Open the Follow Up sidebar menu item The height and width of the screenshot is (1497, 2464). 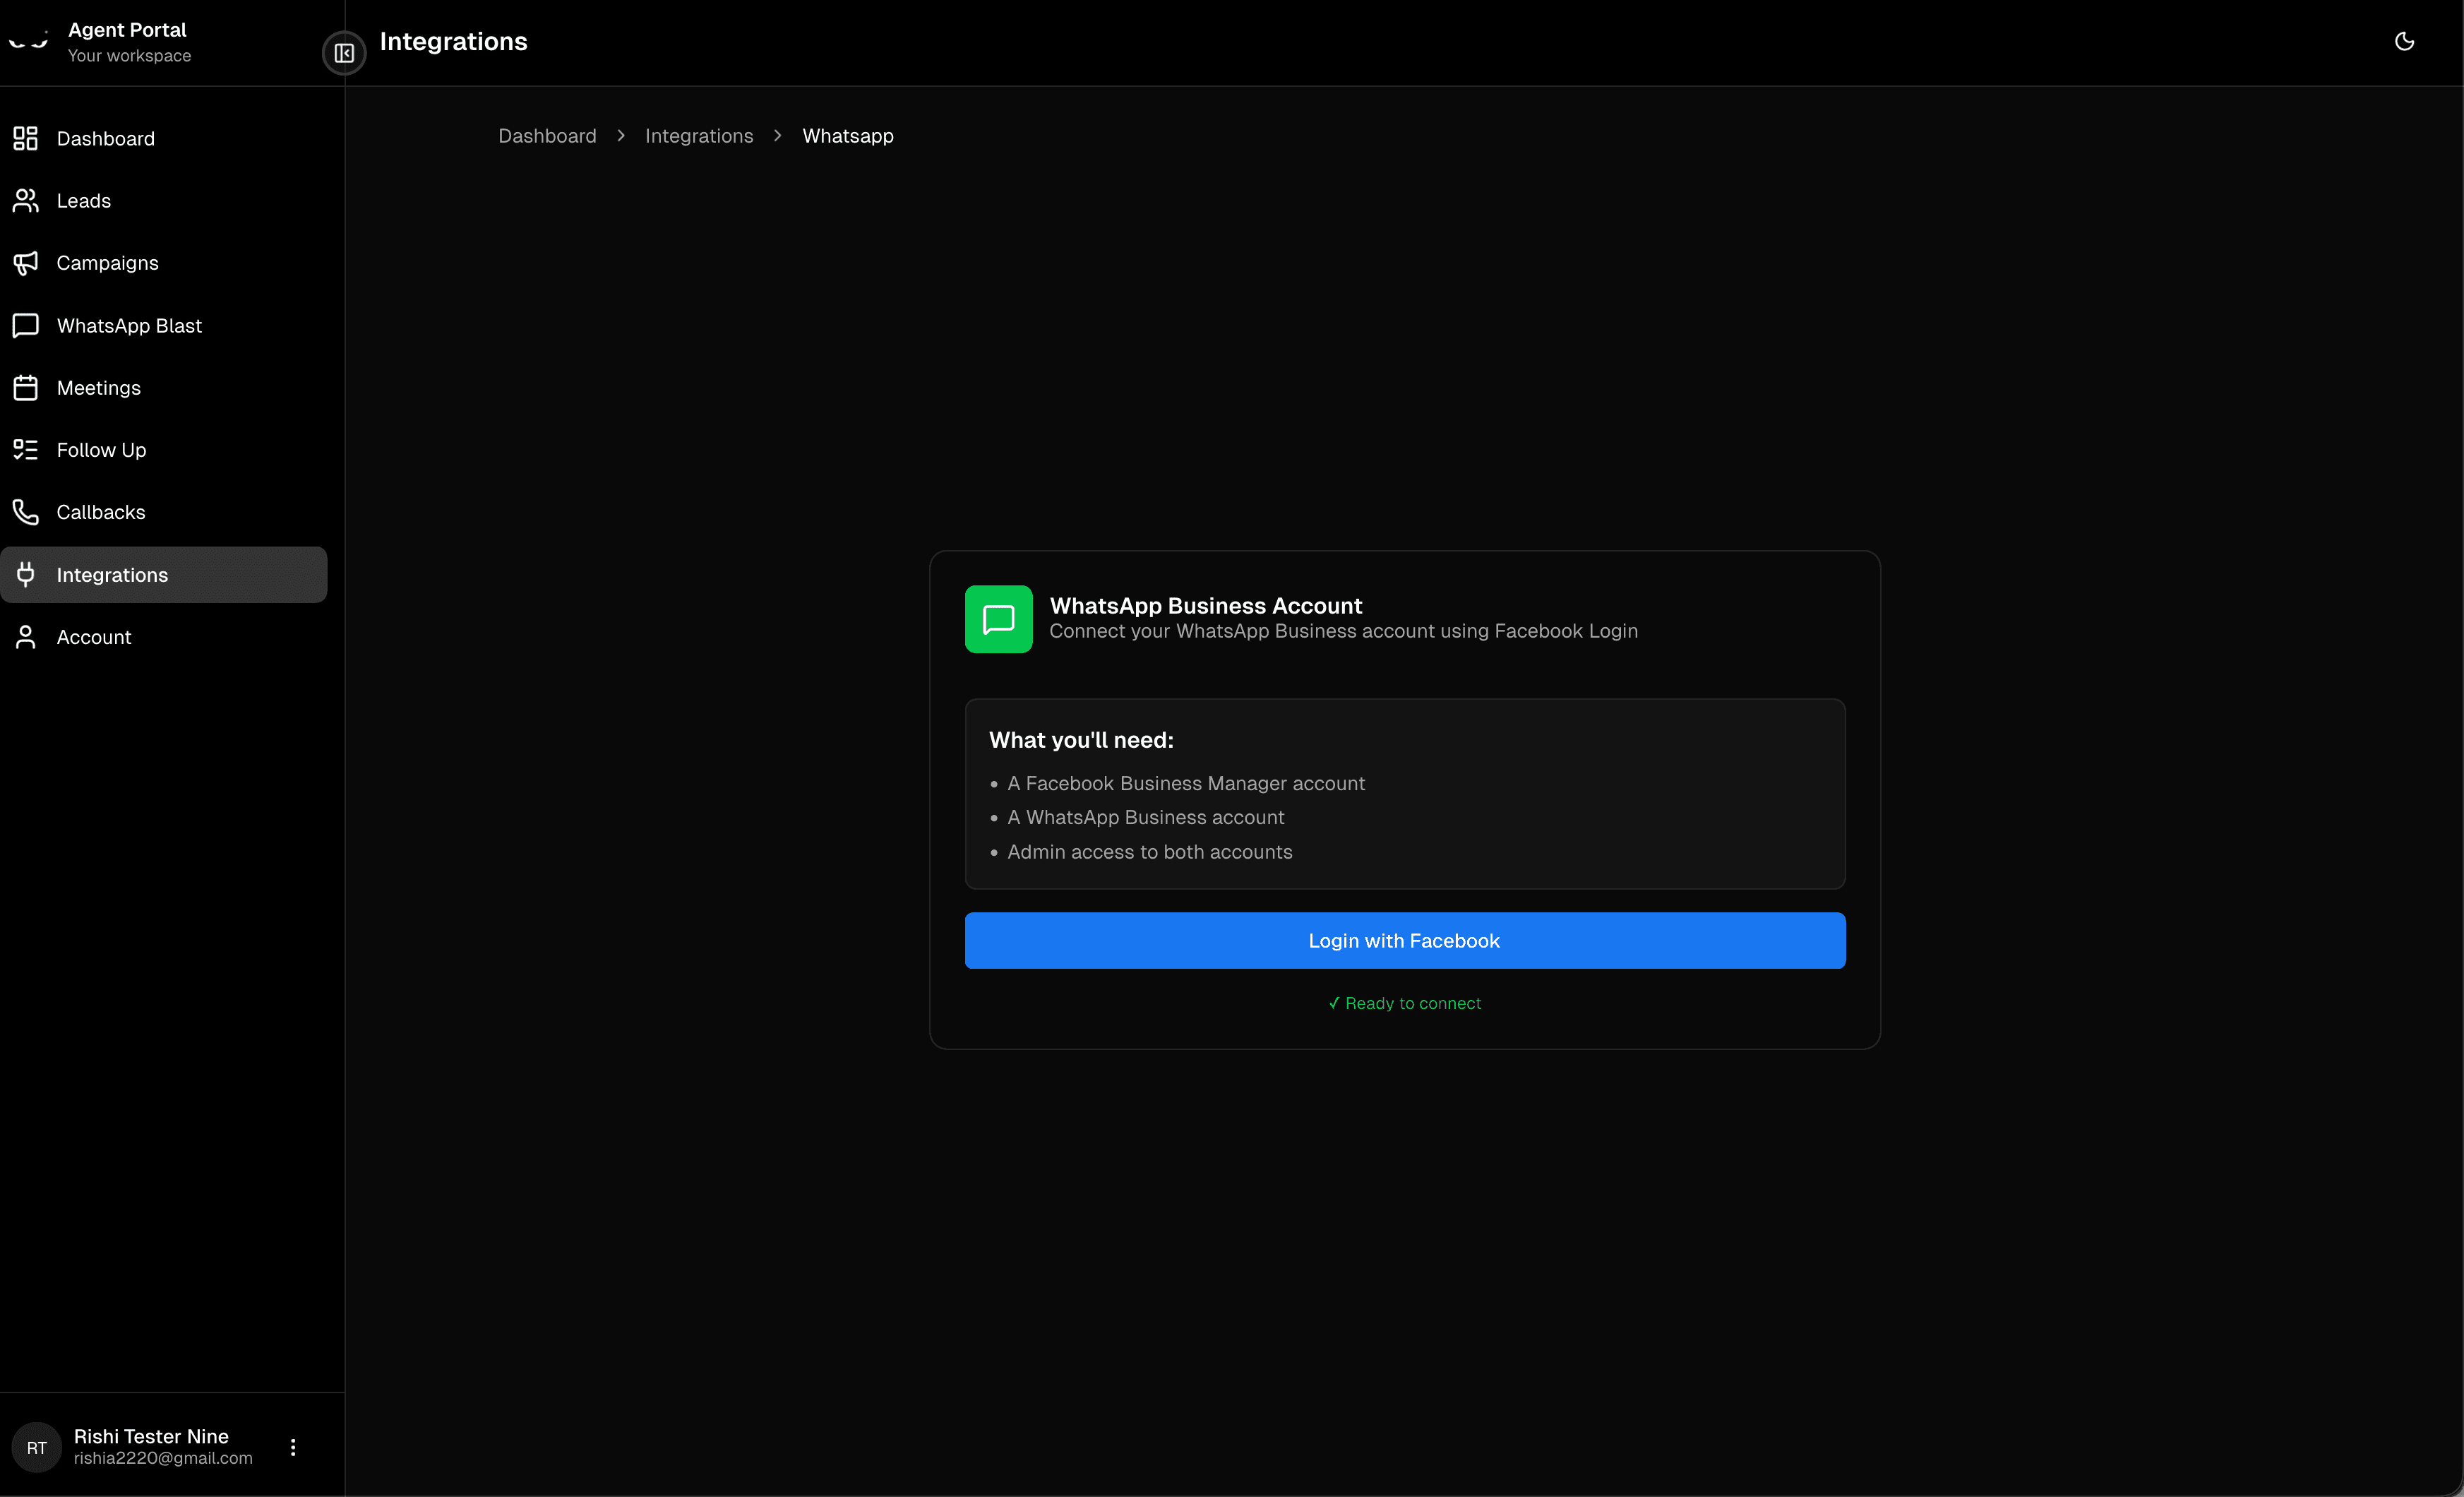pos(164,450)
